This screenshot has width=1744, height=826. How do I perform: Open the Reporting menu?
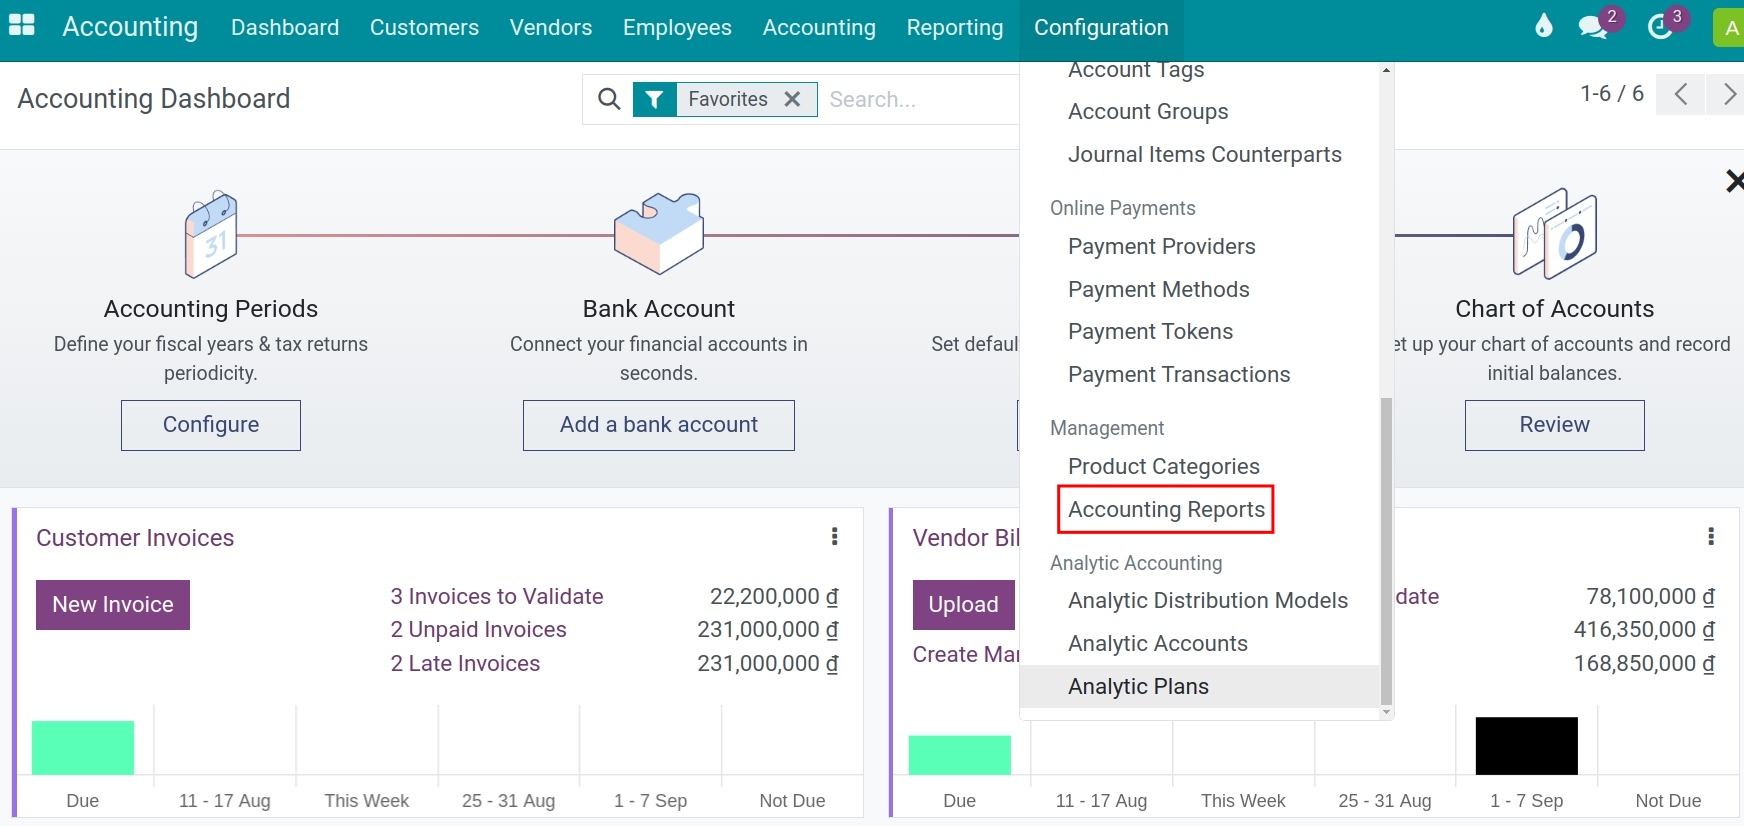pos(955,28)
